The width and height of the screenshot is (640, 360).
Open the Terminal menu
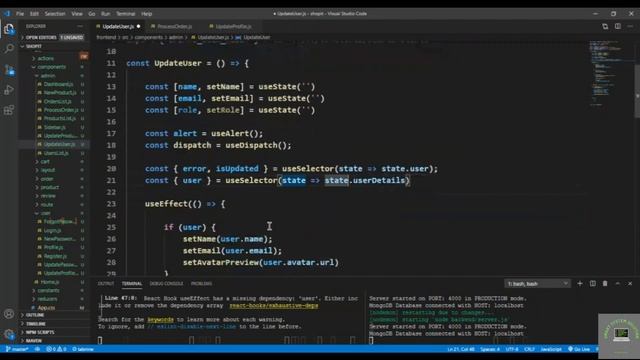(126, 13)
